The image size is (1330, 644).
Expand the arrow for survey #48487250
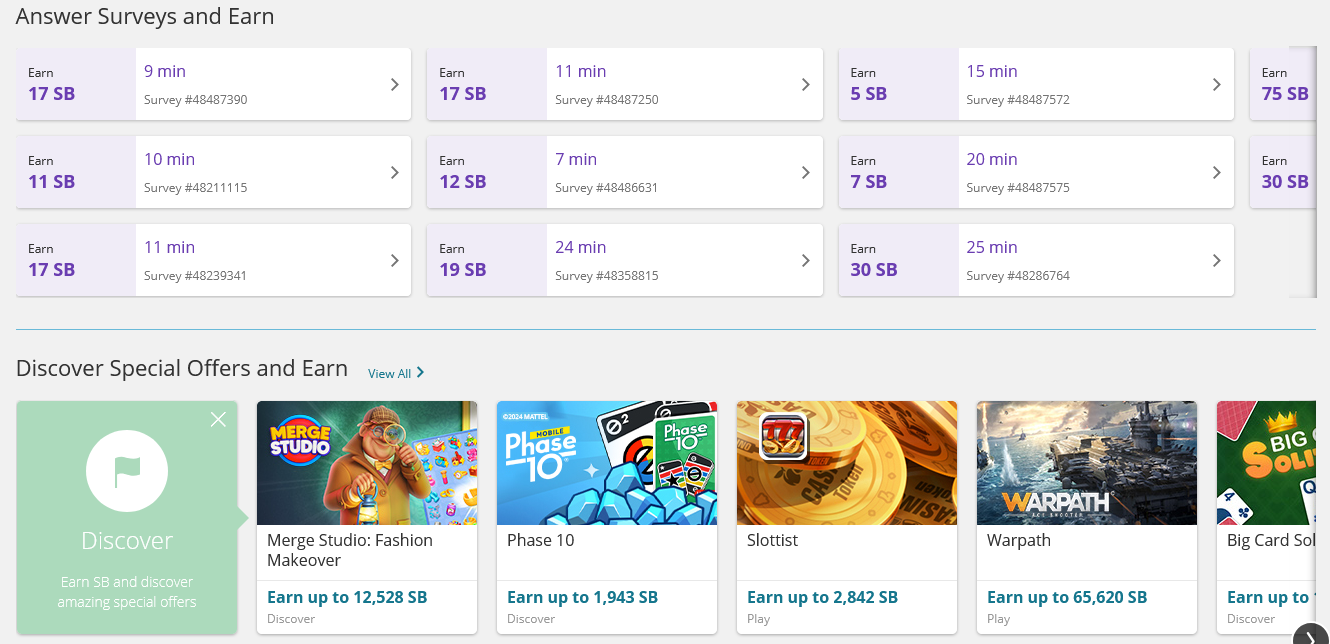coord(805,85)
